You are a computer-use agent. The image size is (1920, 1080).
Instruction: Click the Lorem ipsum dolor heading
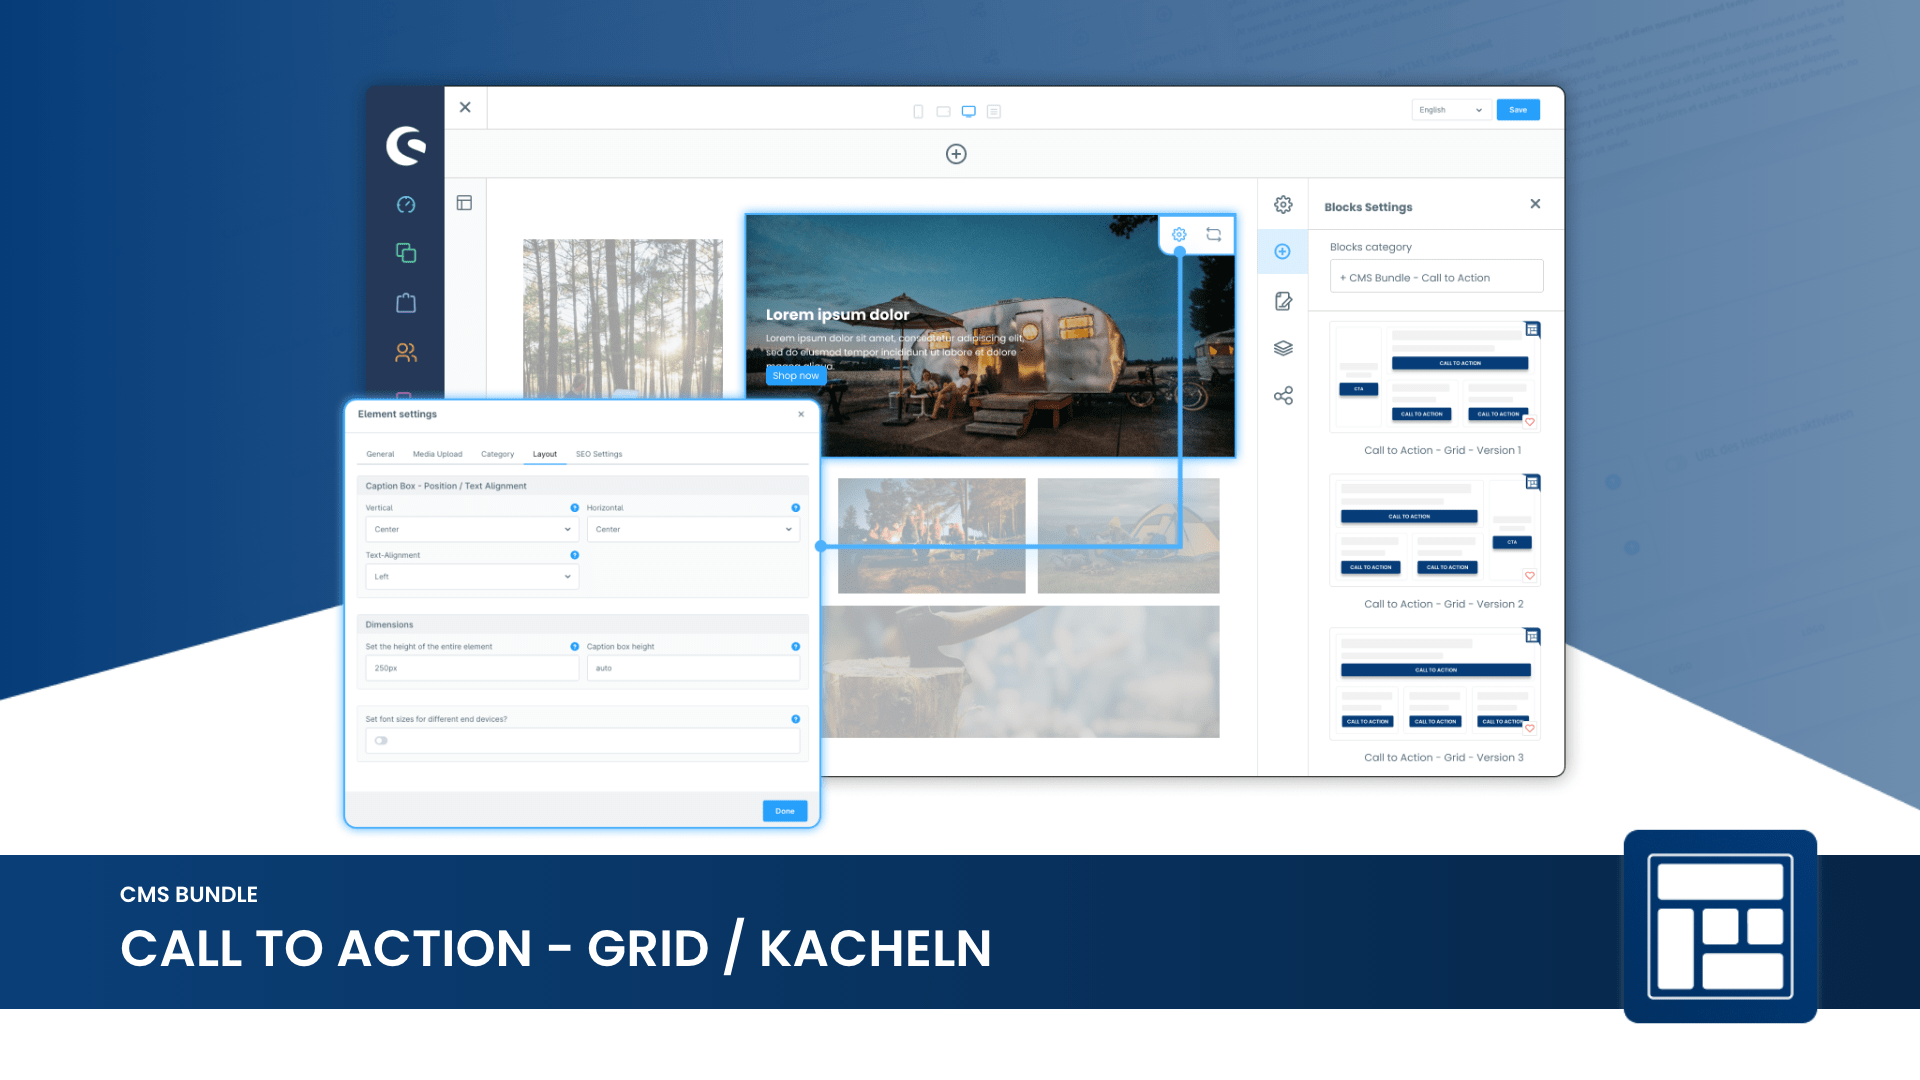838,315
